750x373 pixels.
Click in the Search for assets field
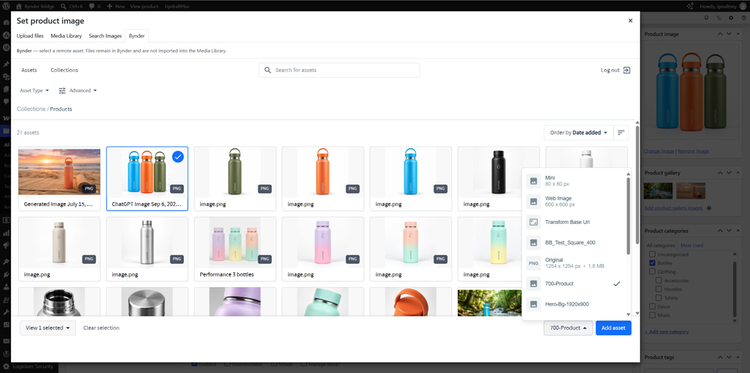click(339, 70)
